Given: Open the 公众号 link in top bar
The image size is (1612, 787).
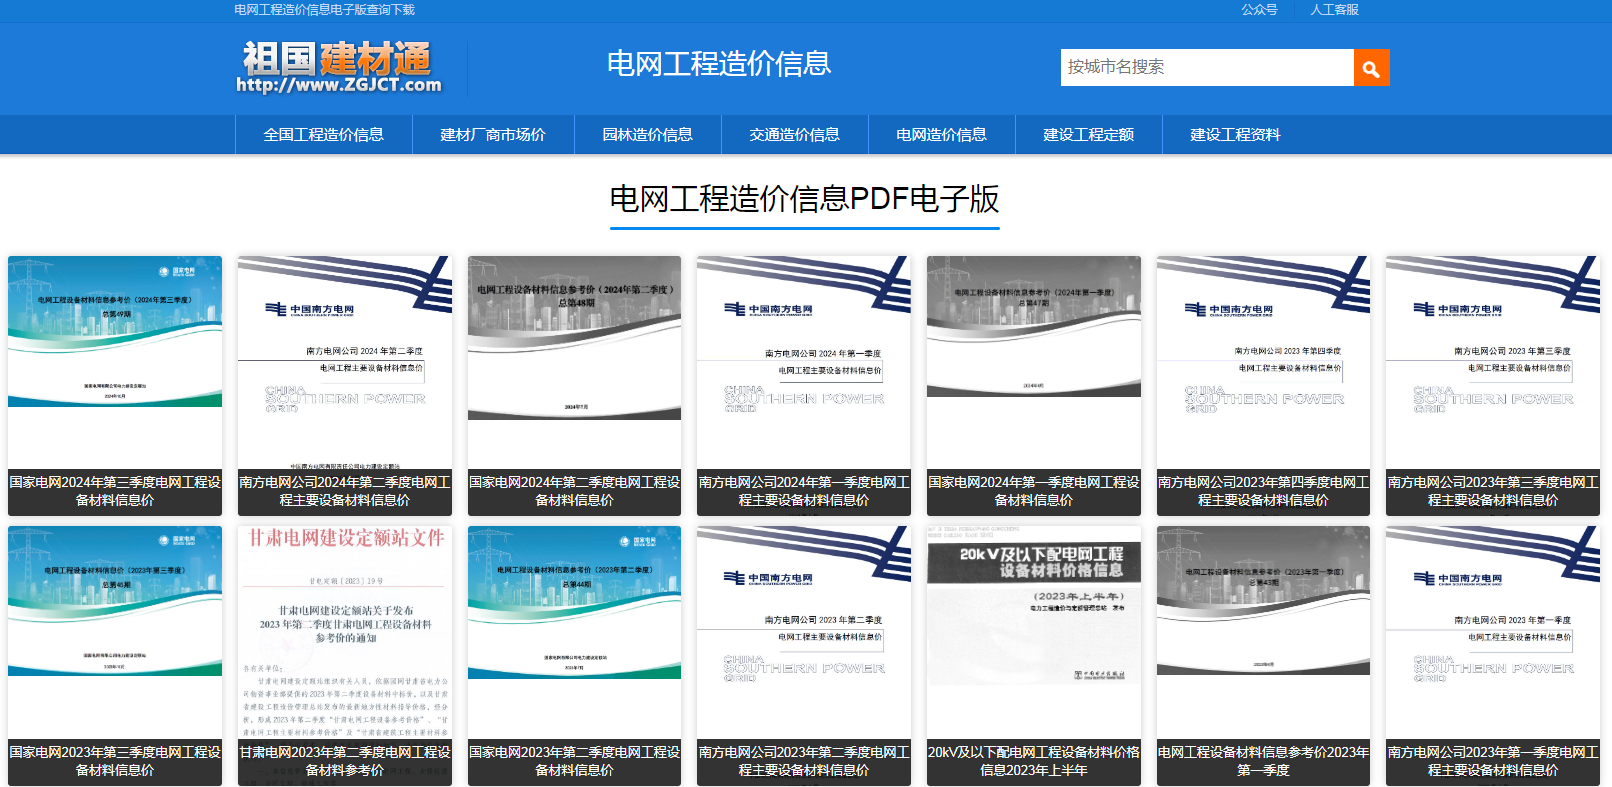Looking at the screenshot, I should tap(1259, 10).
